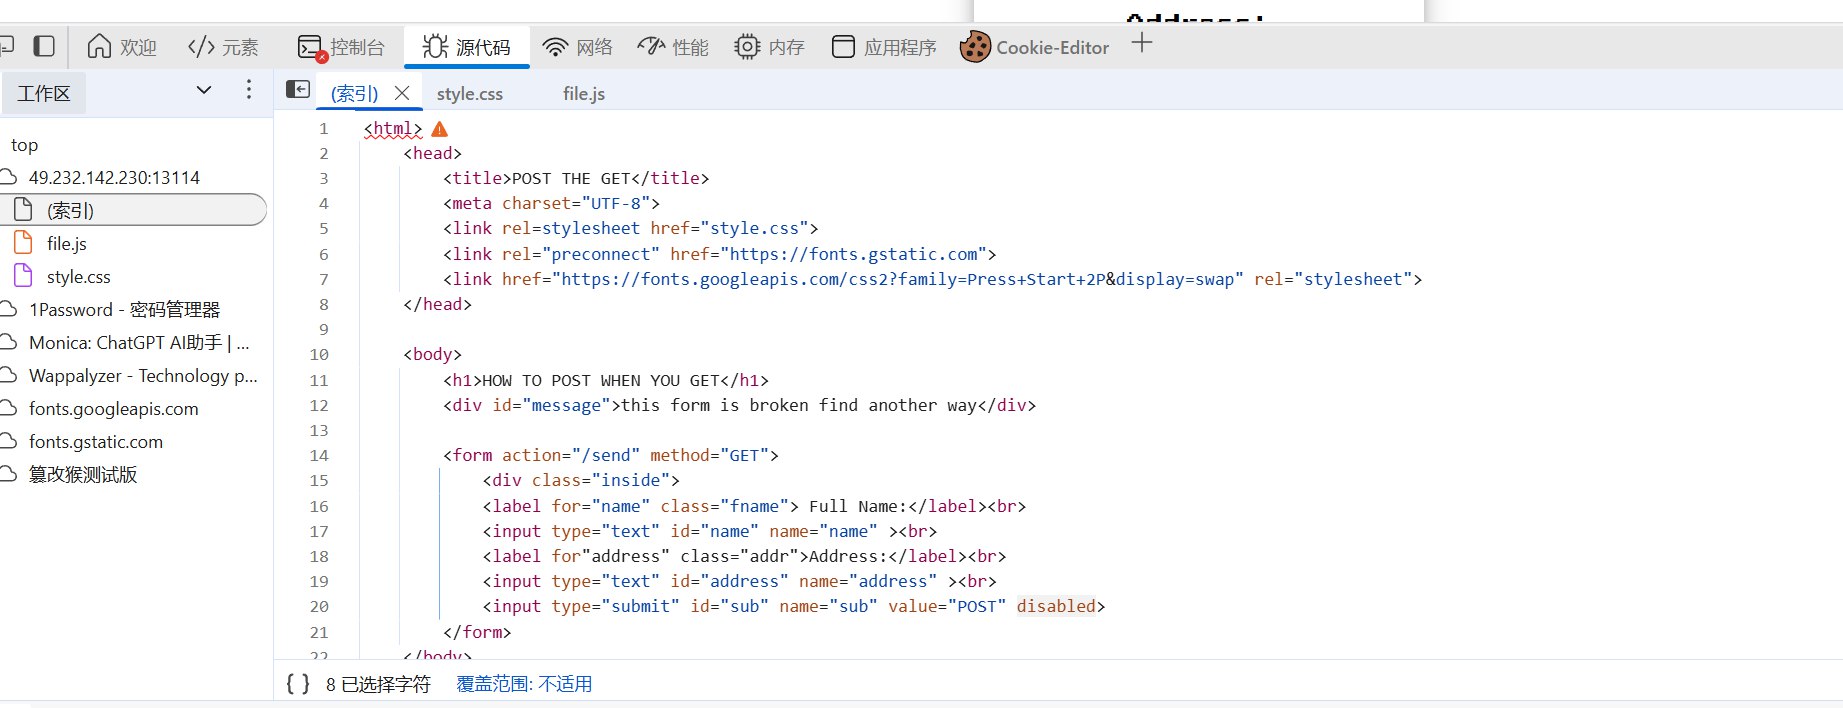Open the Application (应用程序) panel

(885, 47)
